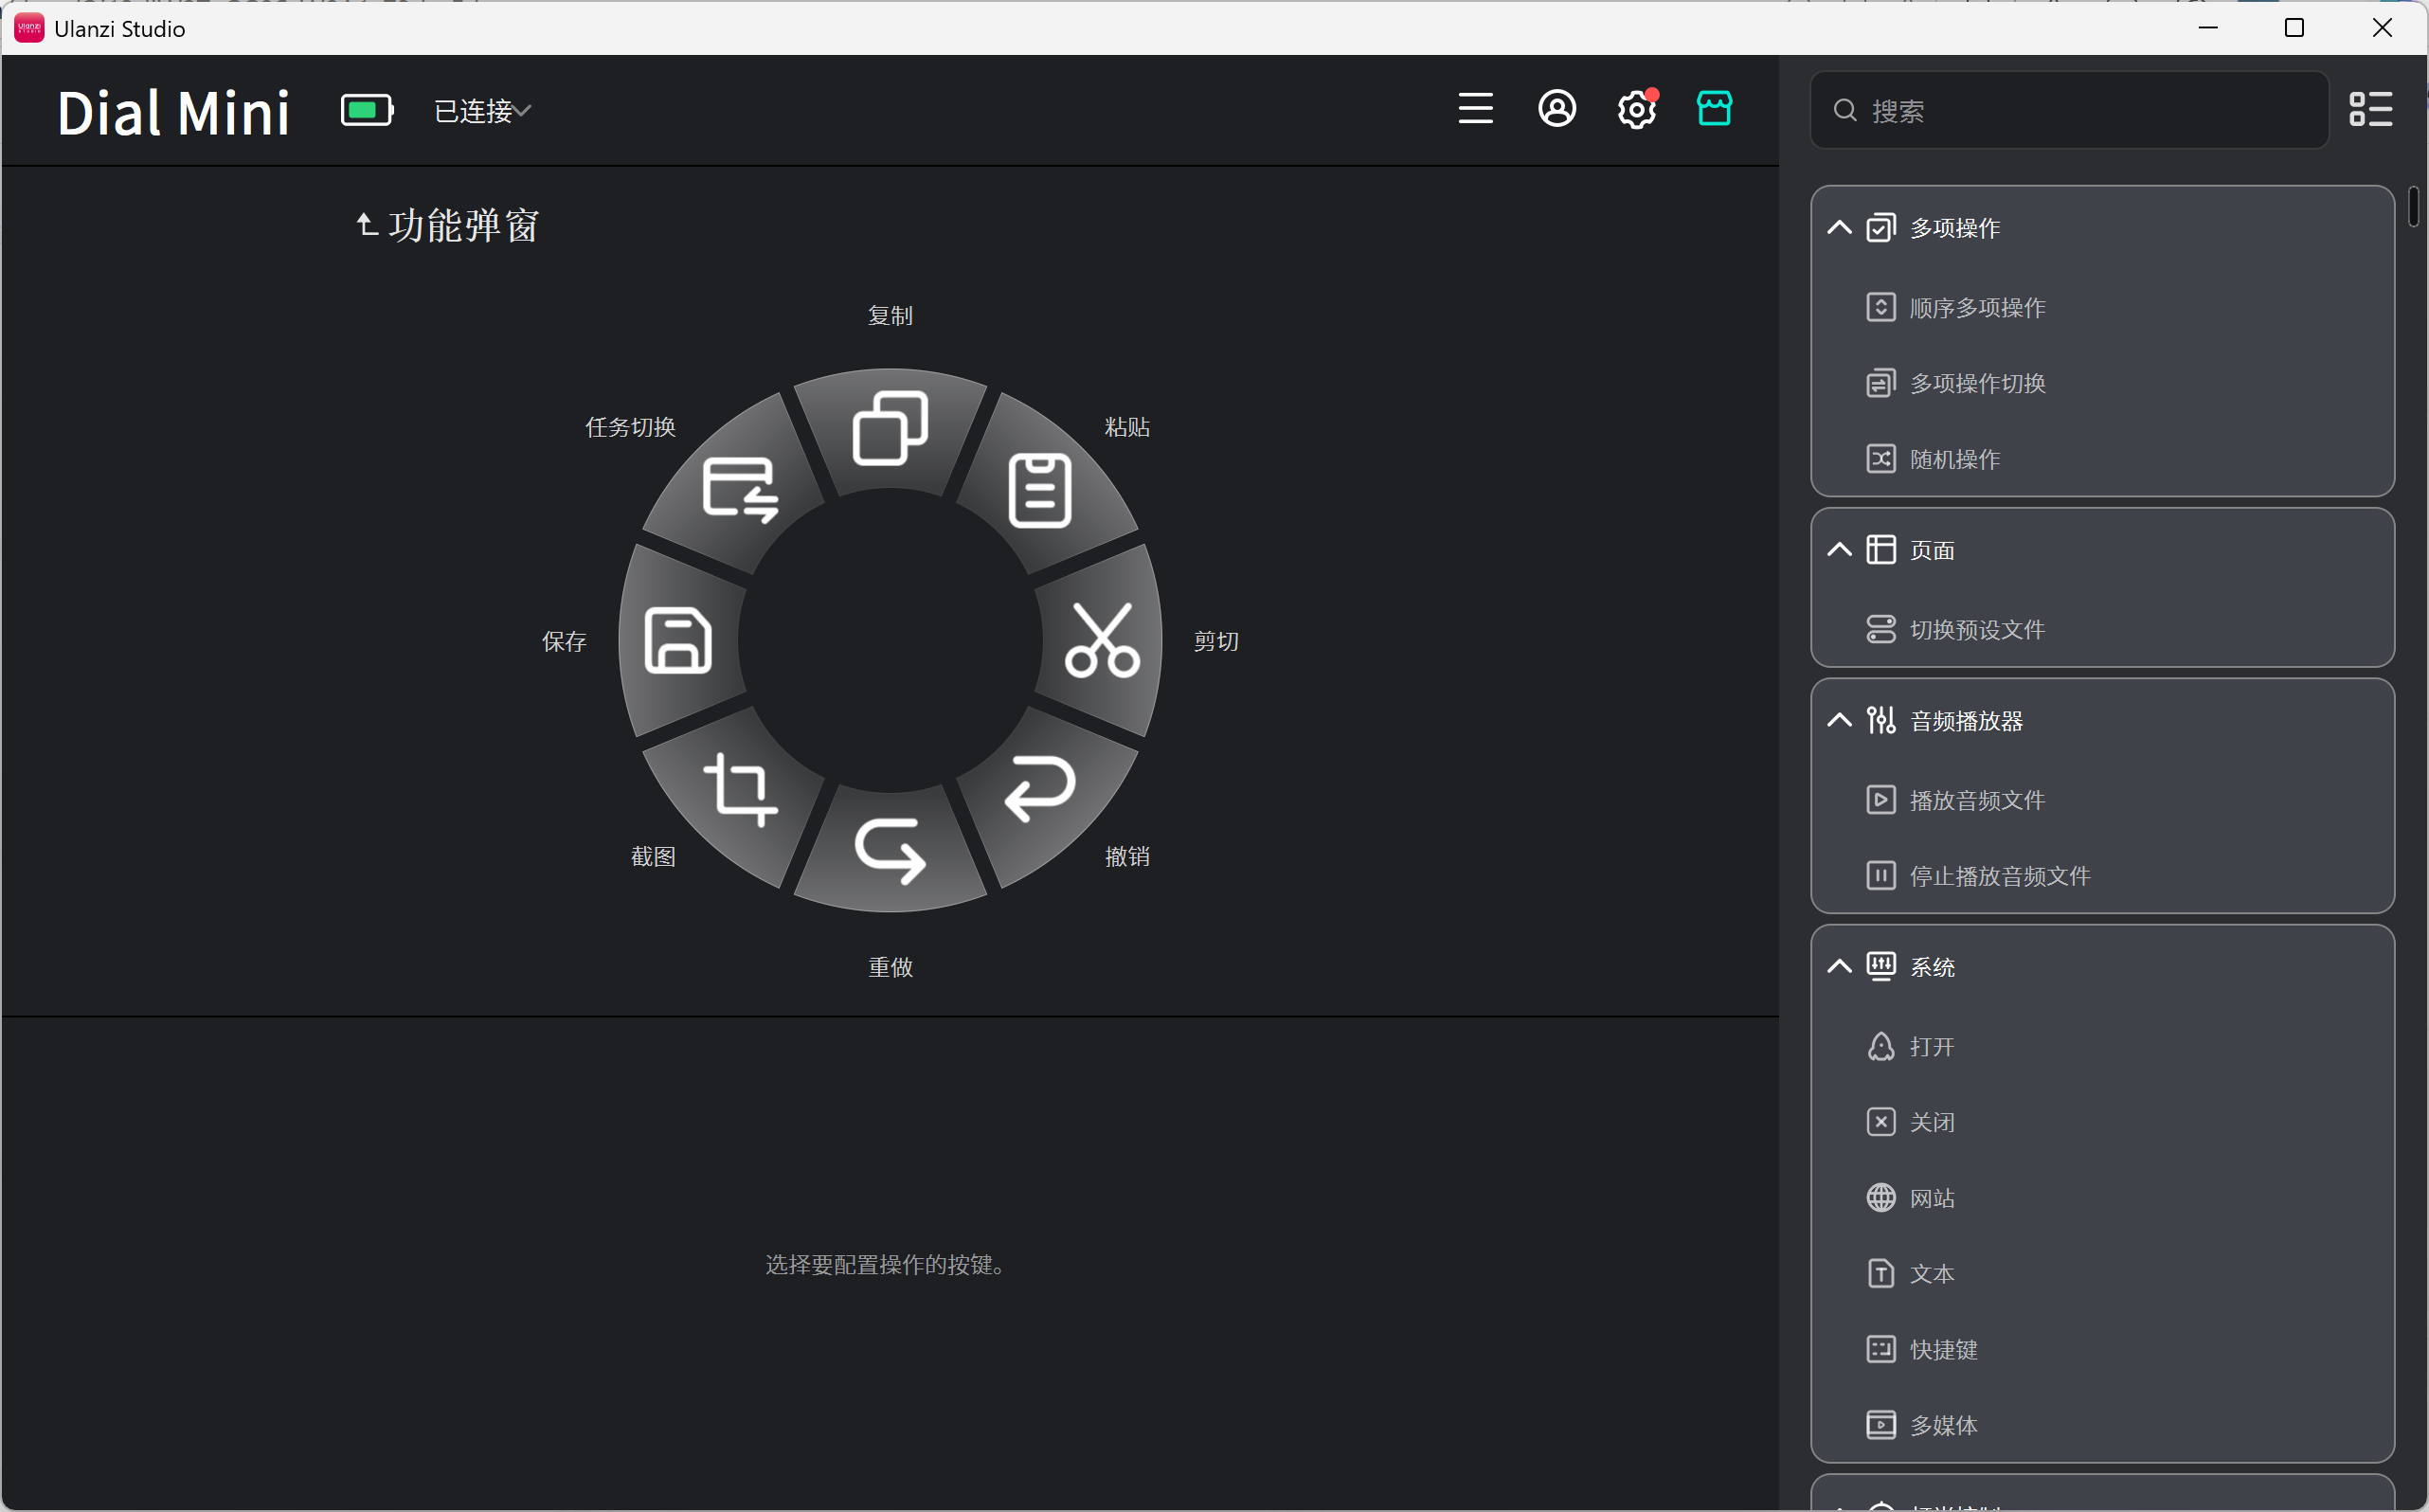Open the user account profile icon
The width and height of the screenshot is (2429, 1512).
tap(1557, 108)
